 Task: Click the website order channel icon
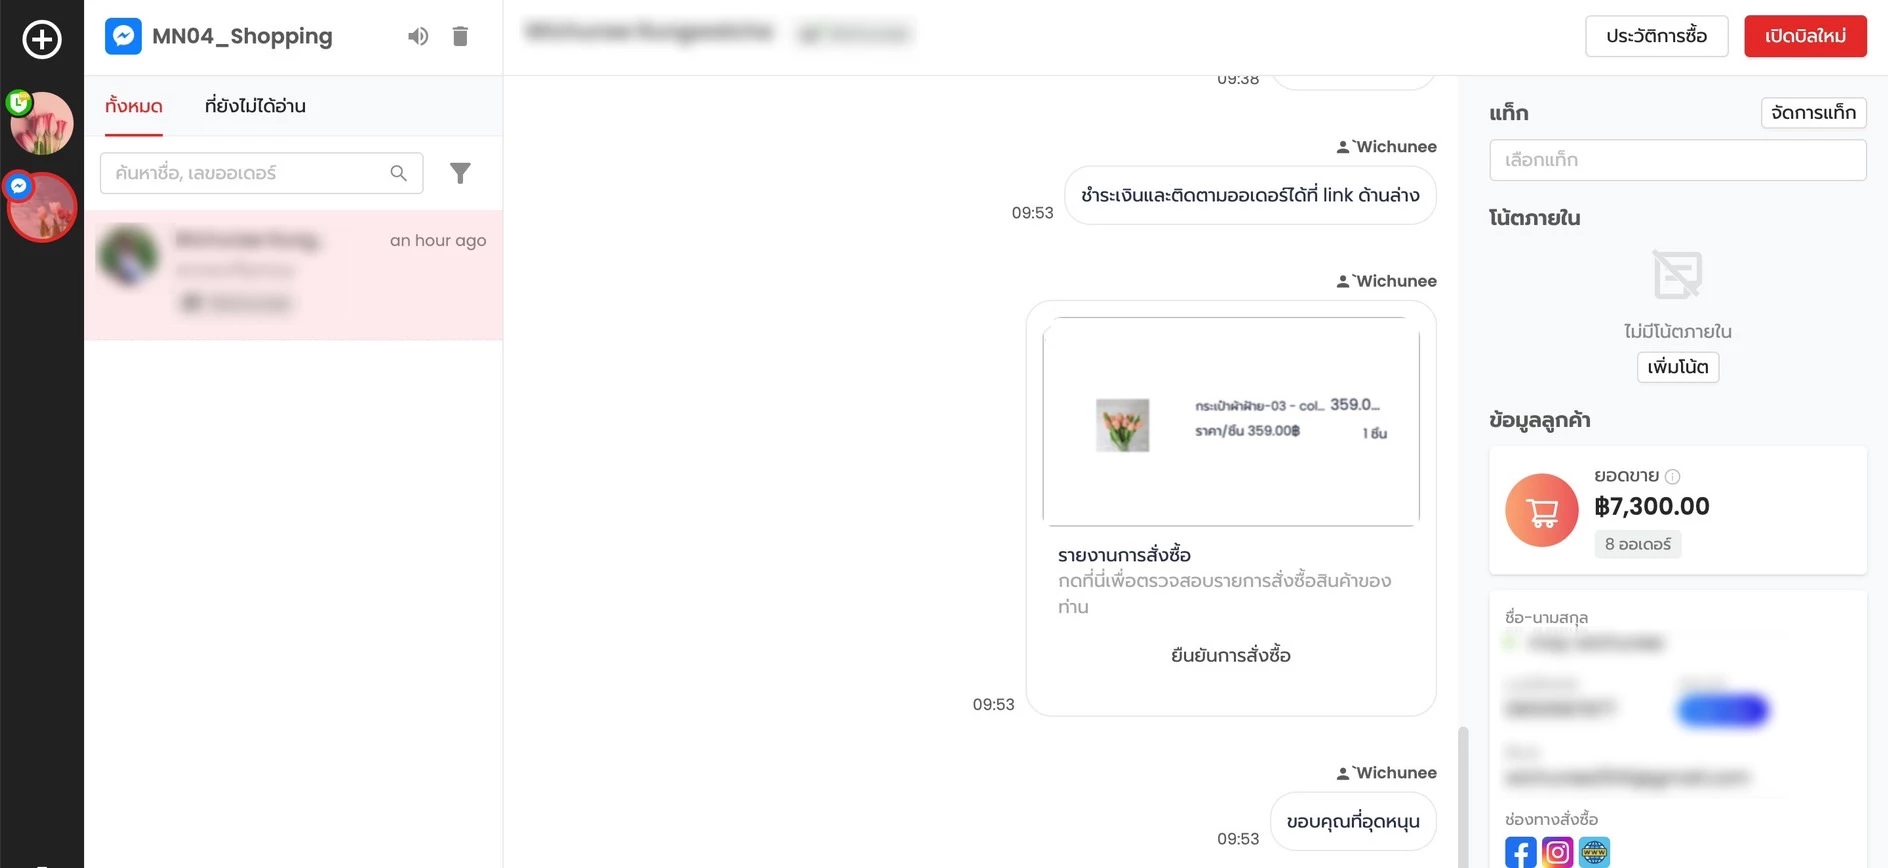[x=1594, y=852]
